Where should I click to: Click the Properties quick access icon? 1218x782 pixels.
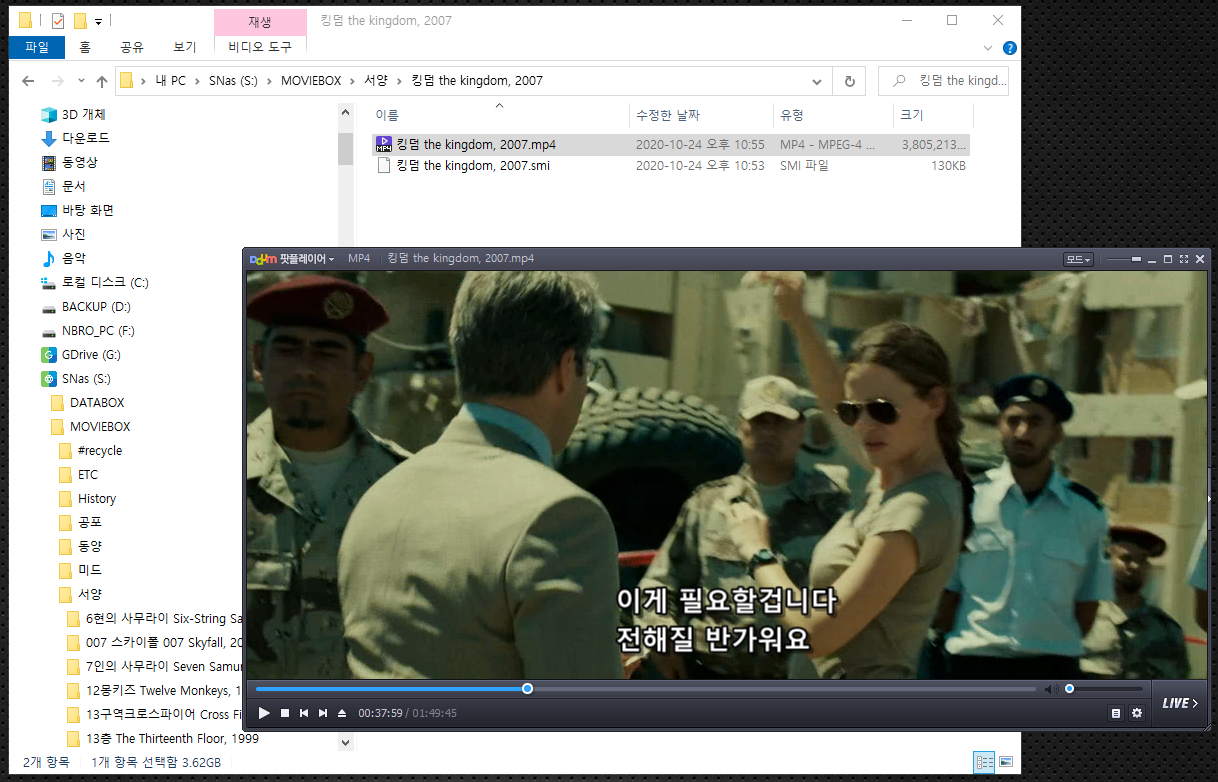[57, 20]
